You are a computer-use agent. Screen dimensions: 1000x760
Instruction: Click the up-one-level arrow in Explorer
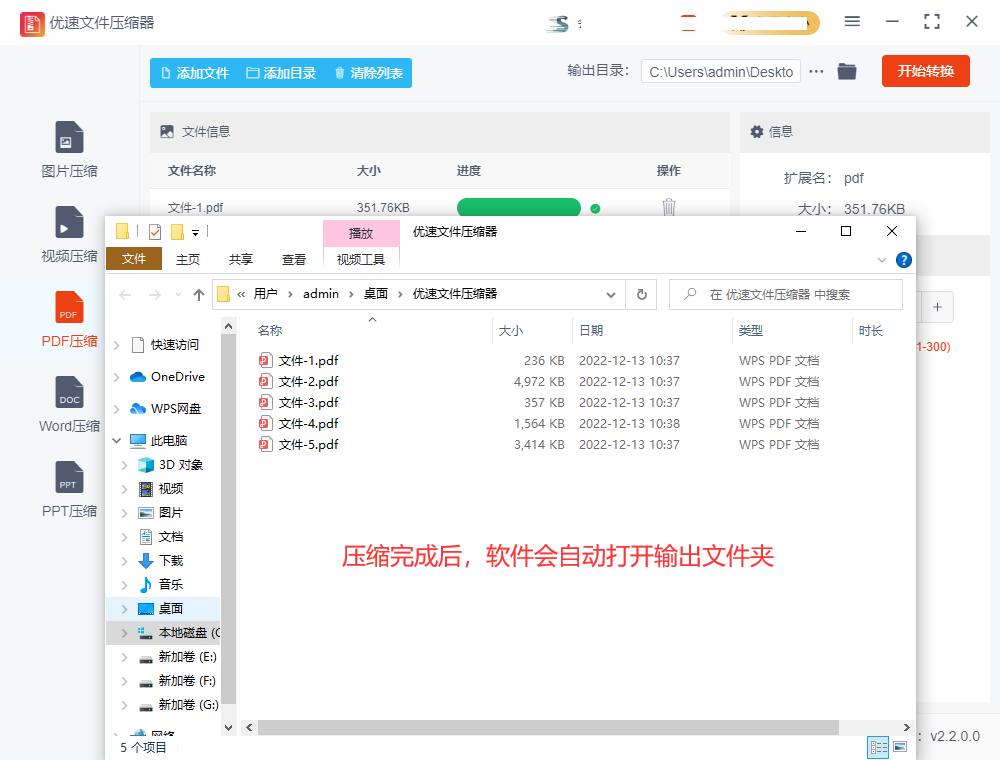click(x=199, y=295)
